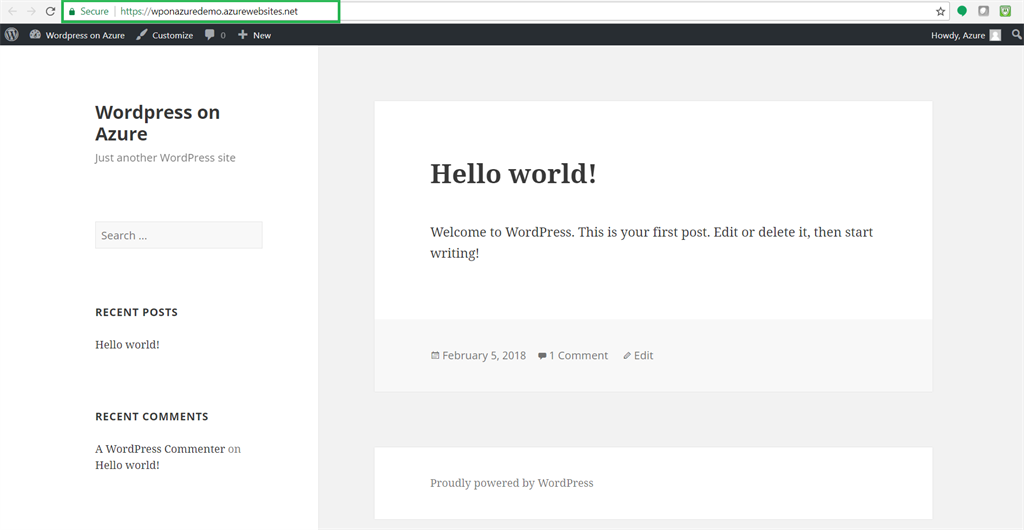Open comments bubble in admin bar
The image size is (1024, 530).
[x=215, y=35]
